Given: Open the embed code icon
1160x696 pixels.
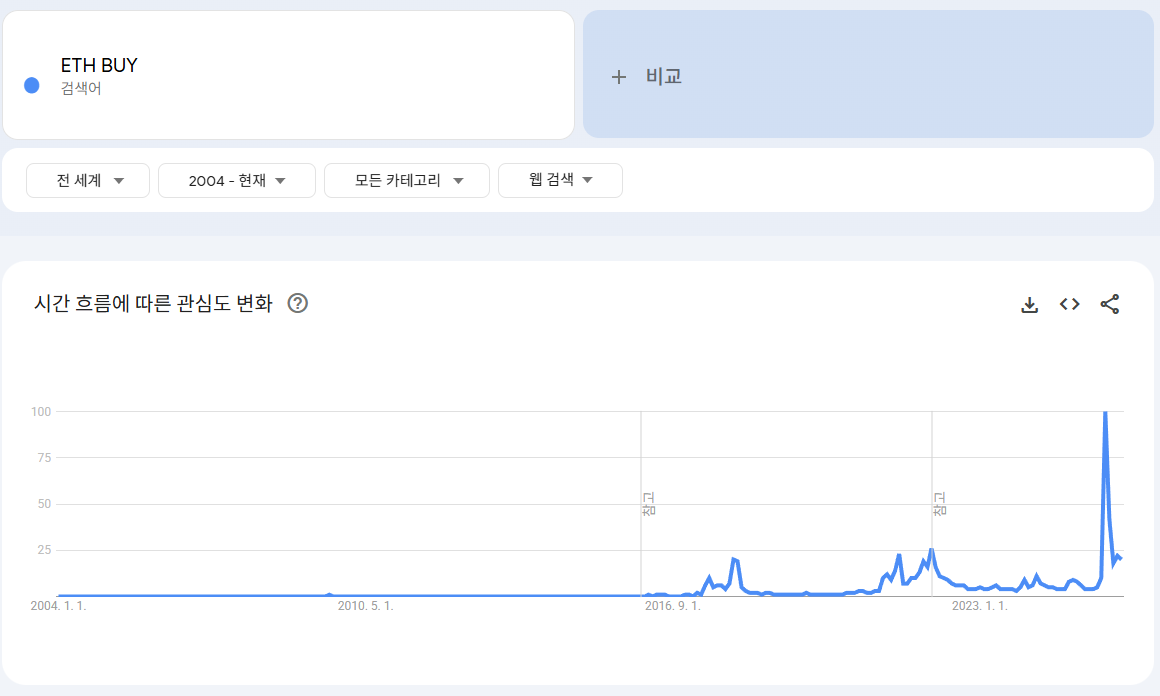Looking at the screenshot, I should pos(1070,304).
